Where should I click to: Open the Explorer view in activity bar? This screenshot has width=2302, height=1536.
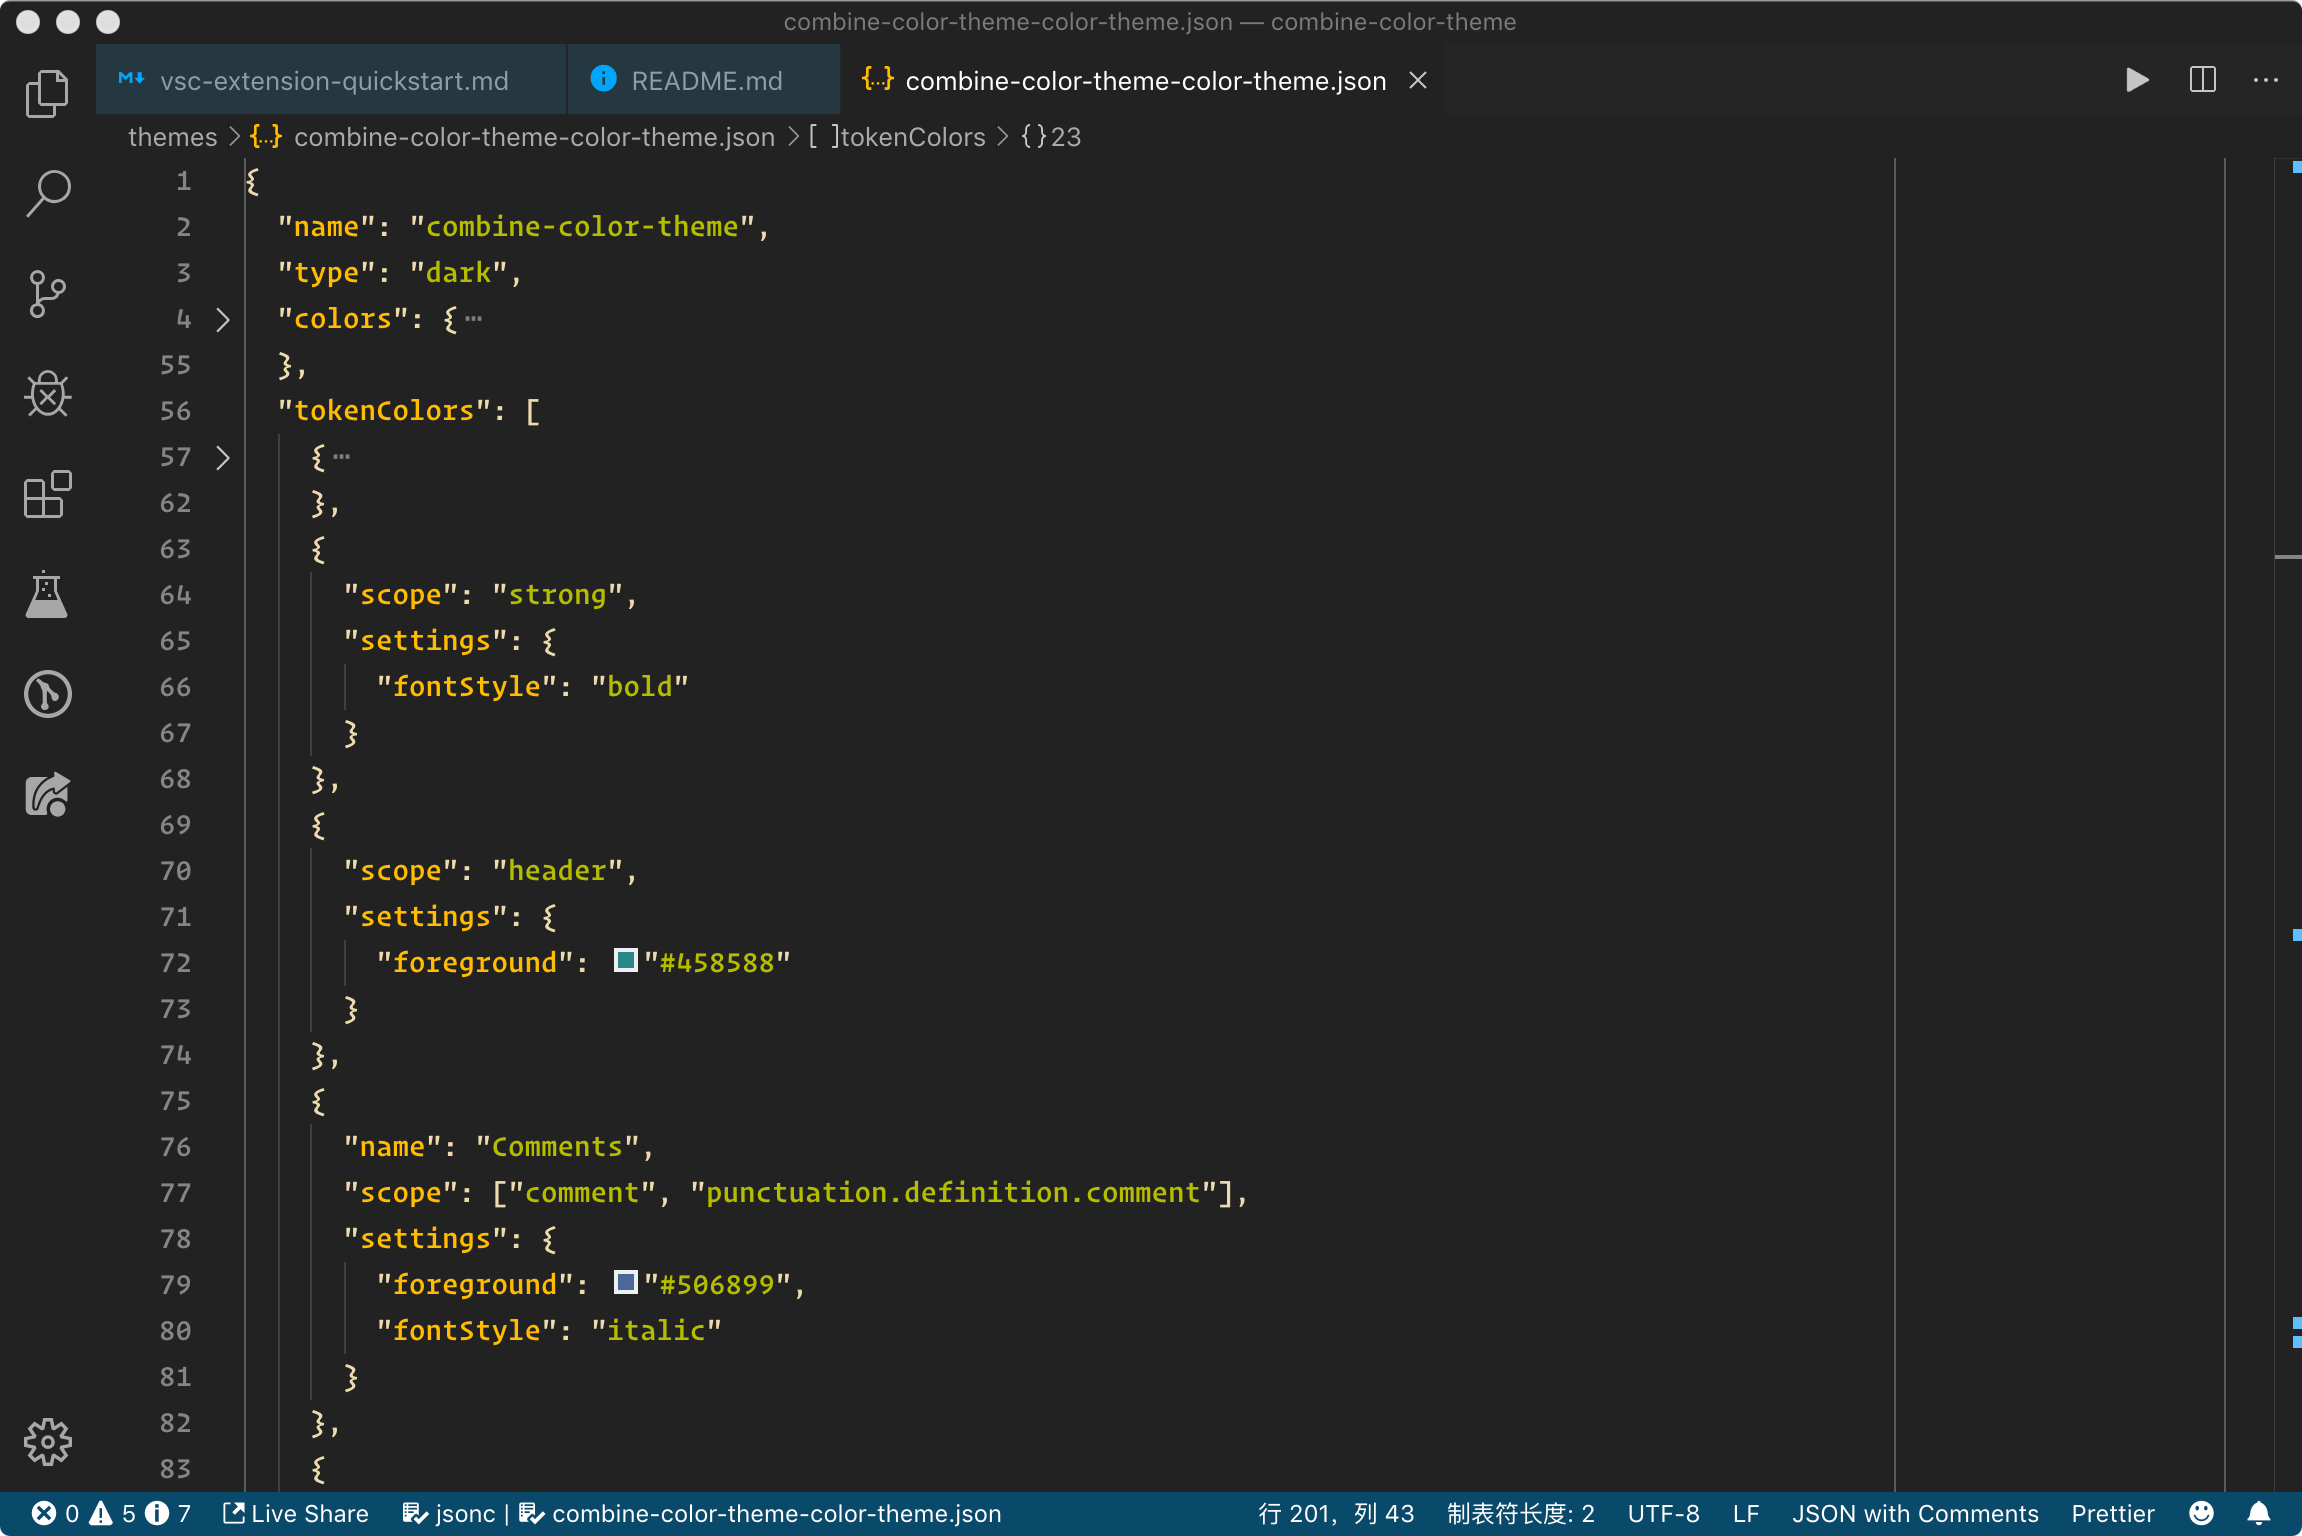47,93
